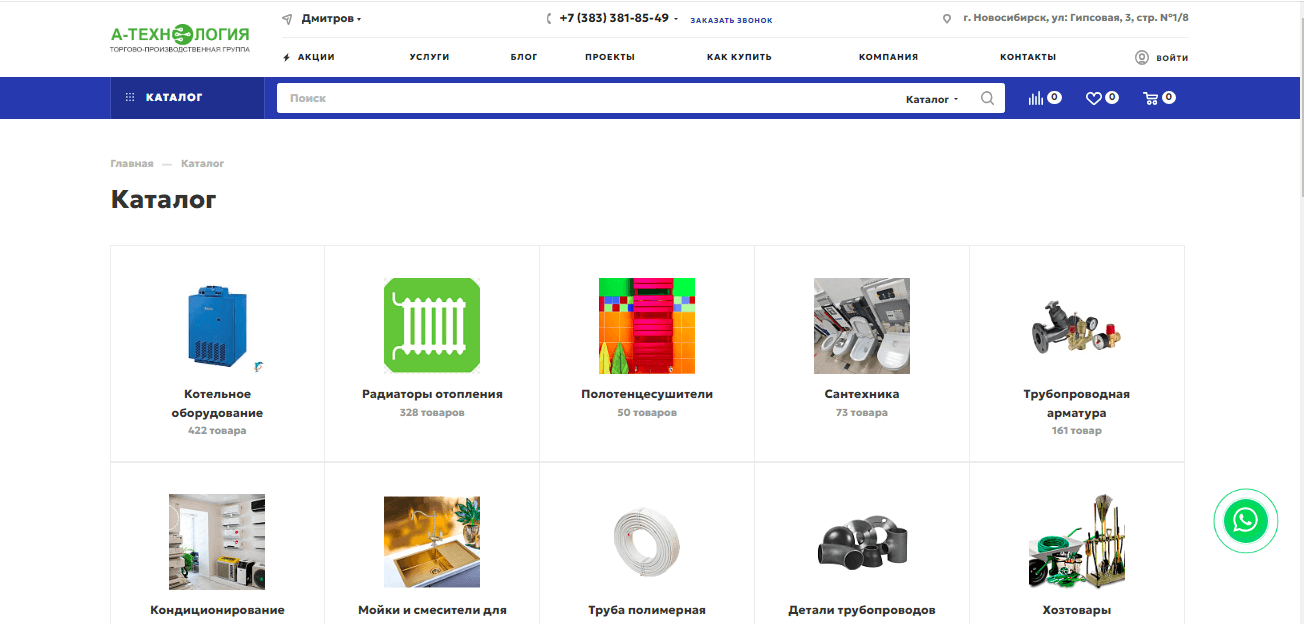Click the Хозтовары garden tools image
This screenshot has width=1304, height=624.
pyautogui.click(x=1077, y=541)
